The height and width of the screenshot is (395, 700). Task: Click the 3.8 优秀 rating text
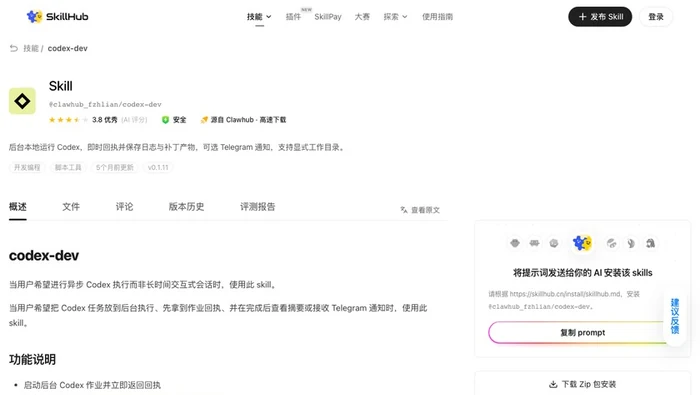tap(104, 120)
